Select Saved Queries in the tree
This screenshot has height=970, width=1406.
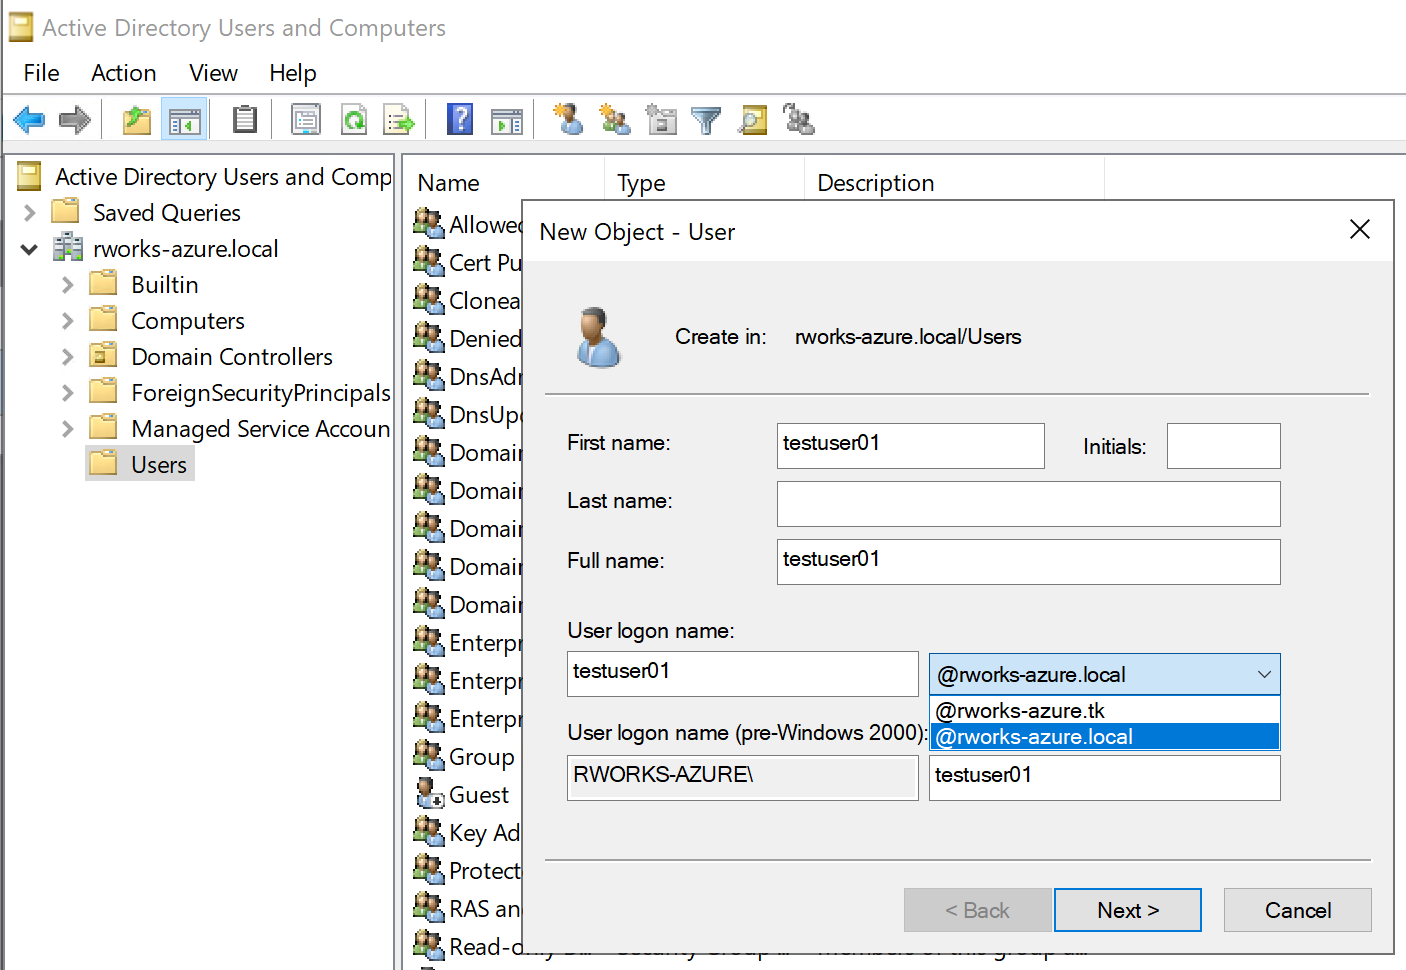[167, 213]
